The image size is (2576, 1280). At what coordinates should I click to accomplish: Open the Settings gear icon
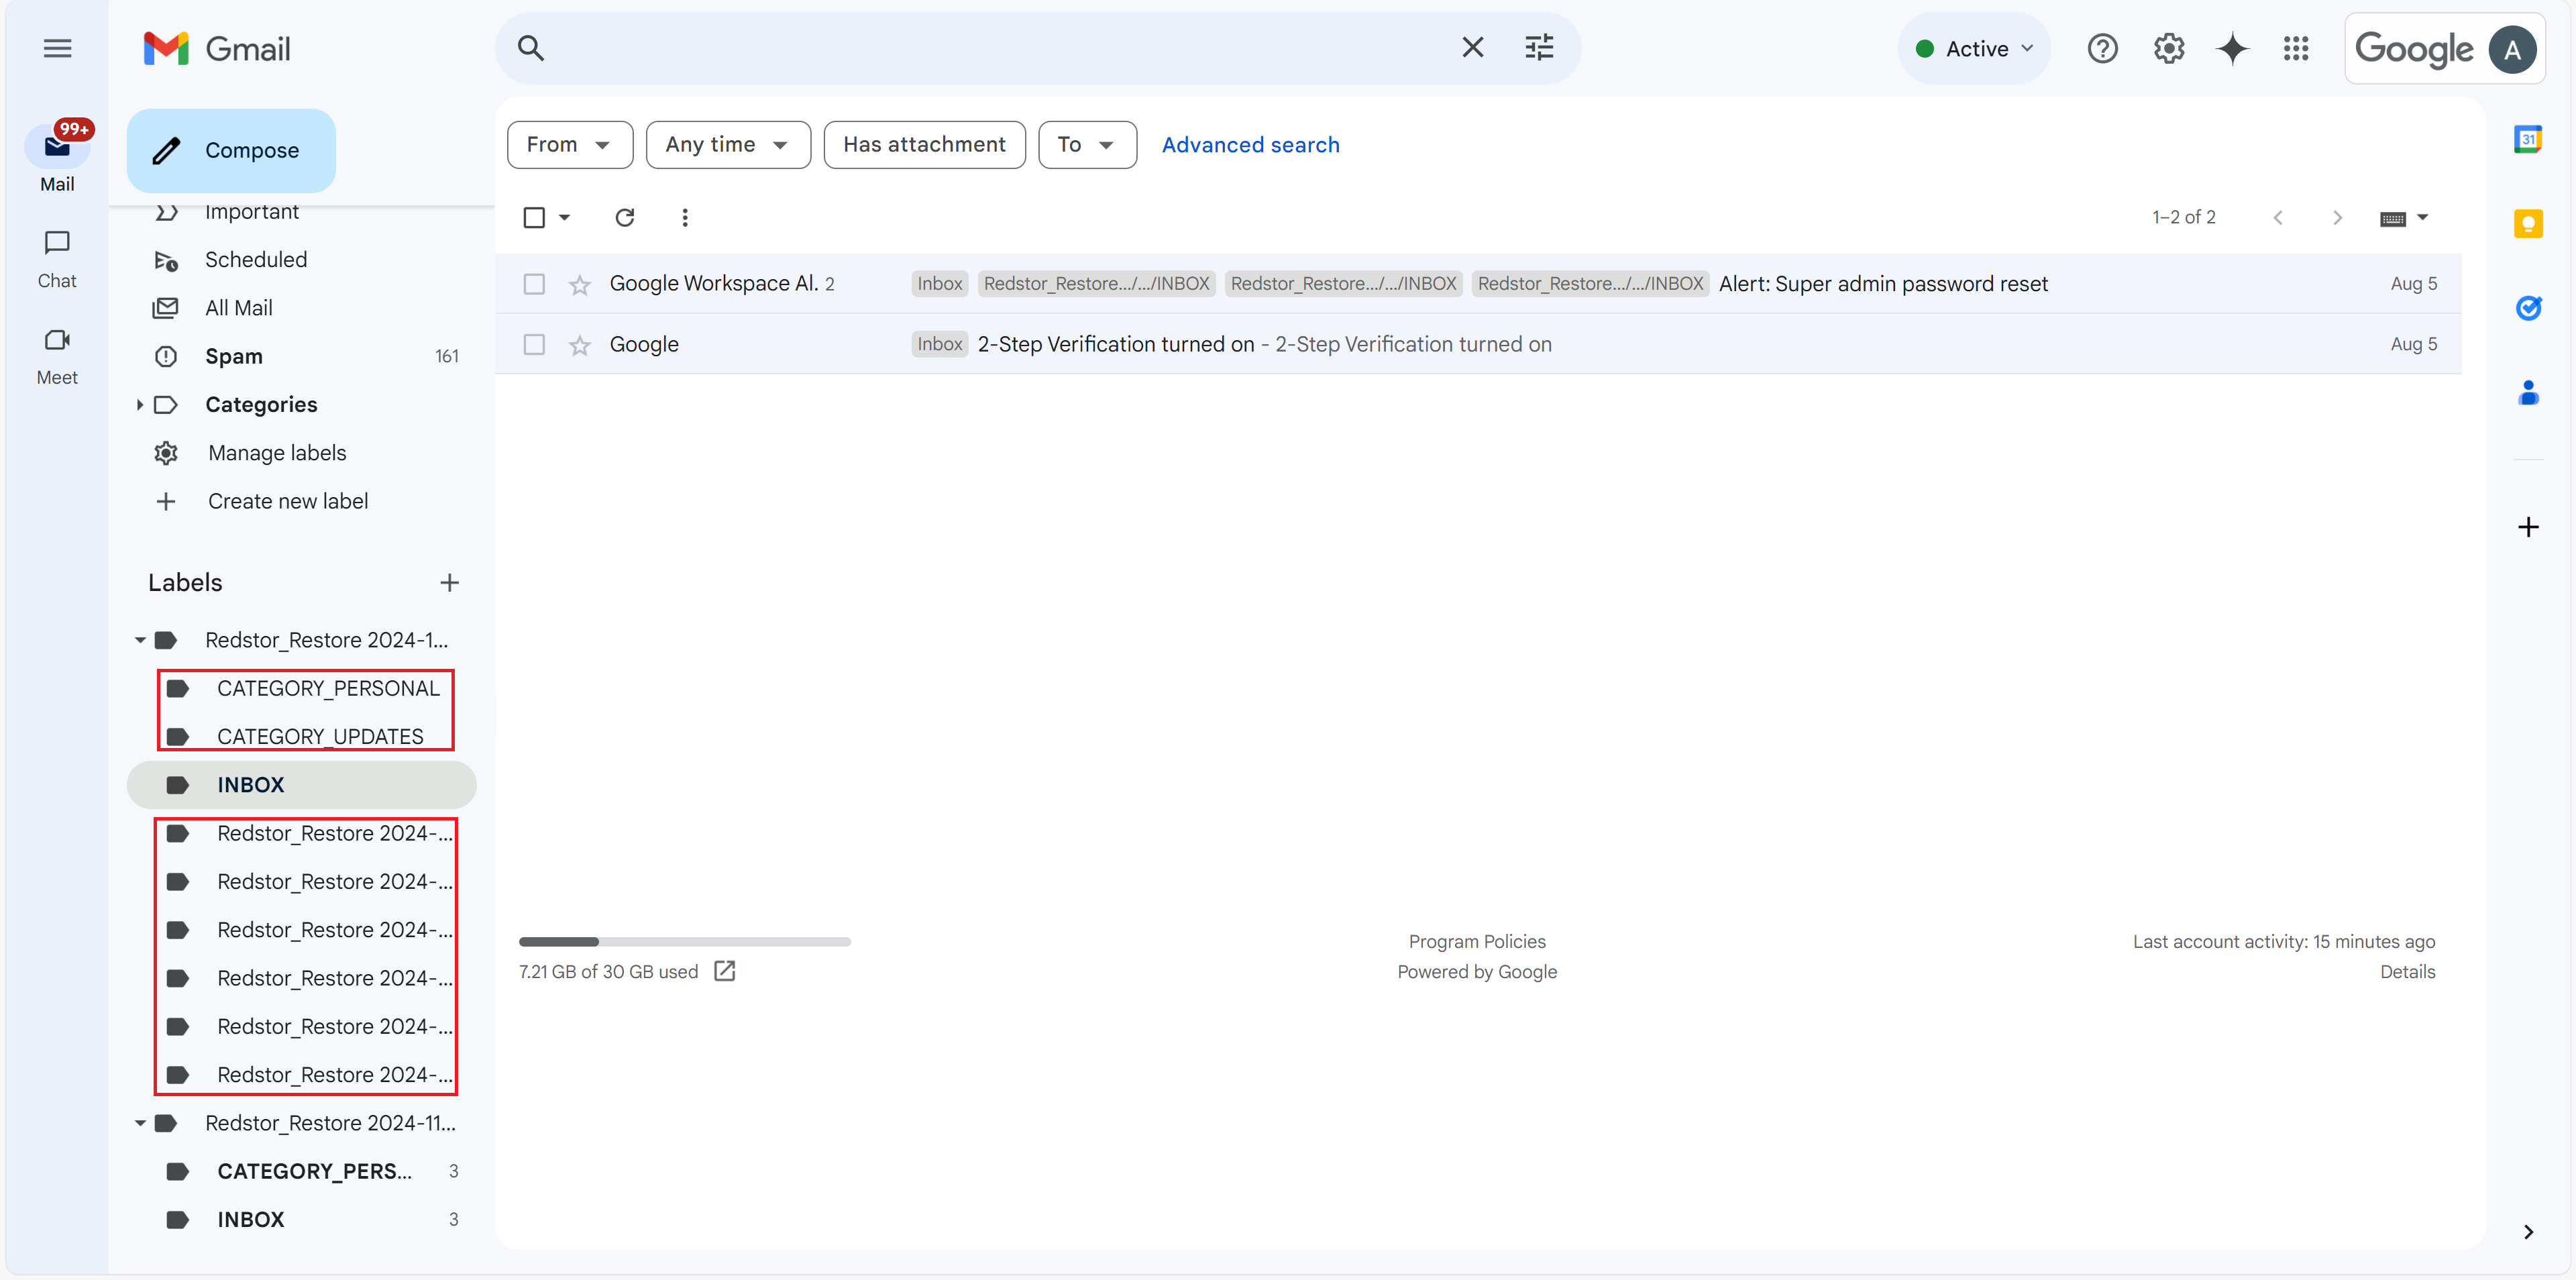click(2168, 48)
